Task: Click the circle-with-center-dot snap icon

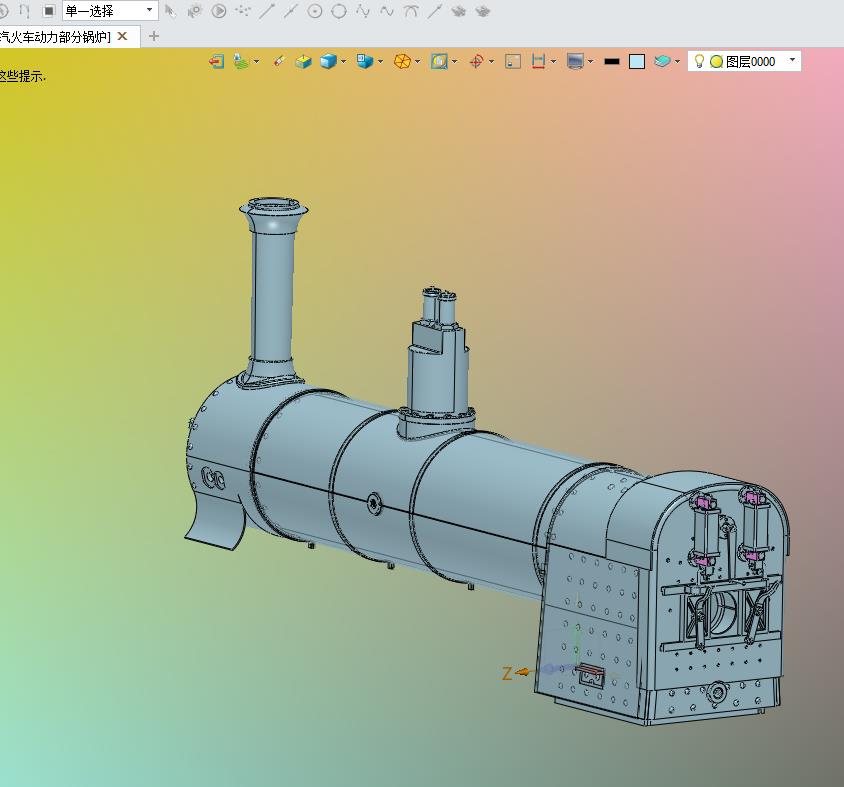Action: click(315, 11)
